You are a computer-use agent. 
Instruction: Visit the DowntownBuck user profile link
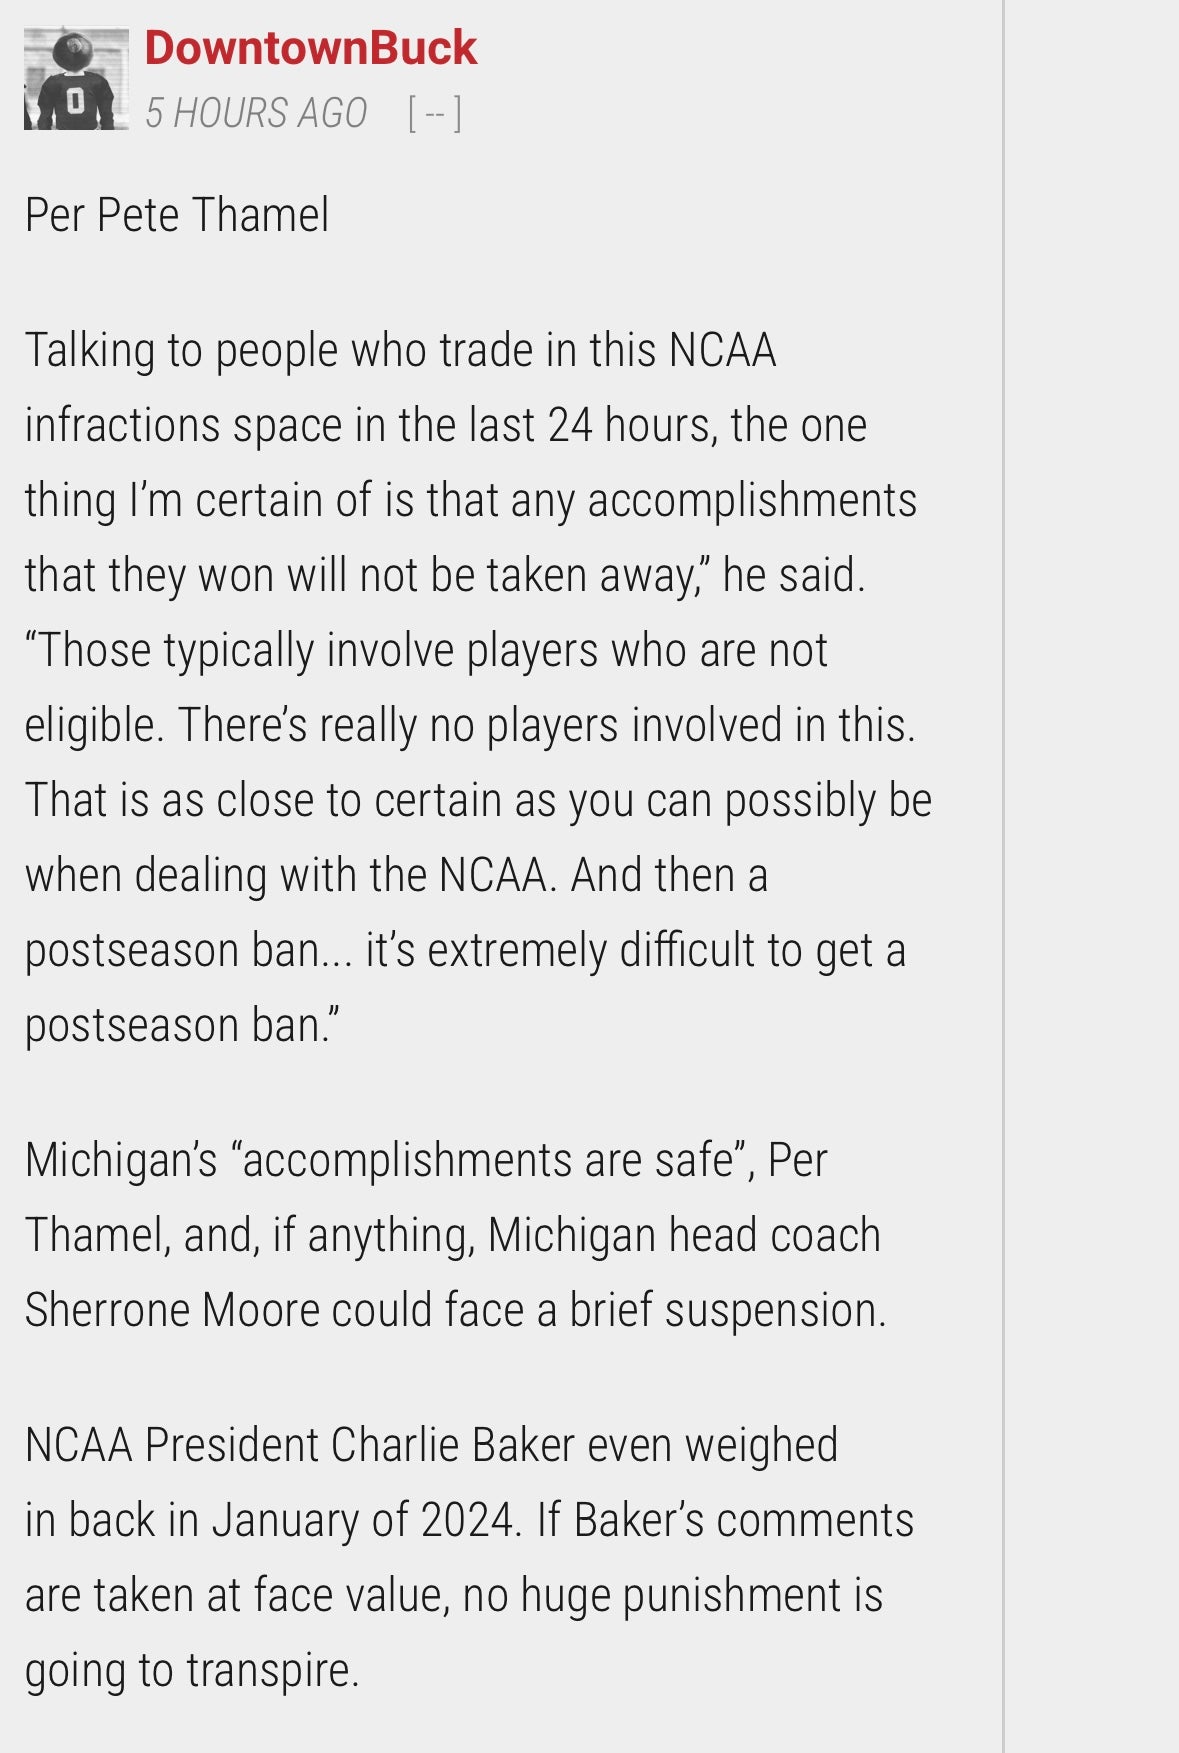coord(311,48)
